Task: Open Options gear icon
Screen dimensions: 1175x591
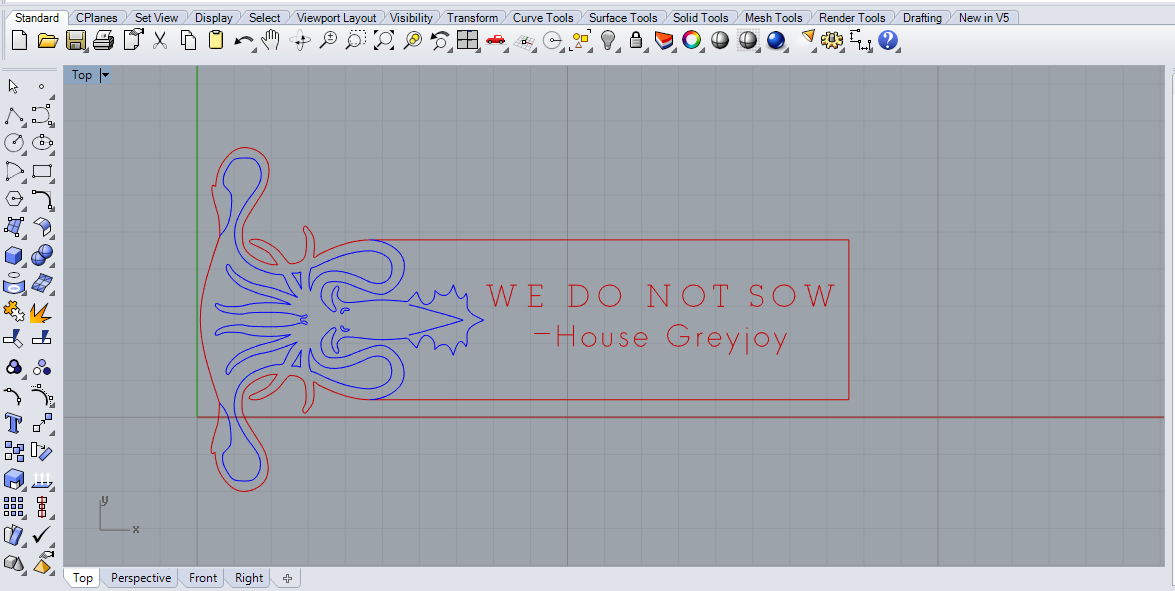Action: tap(832, 40)
